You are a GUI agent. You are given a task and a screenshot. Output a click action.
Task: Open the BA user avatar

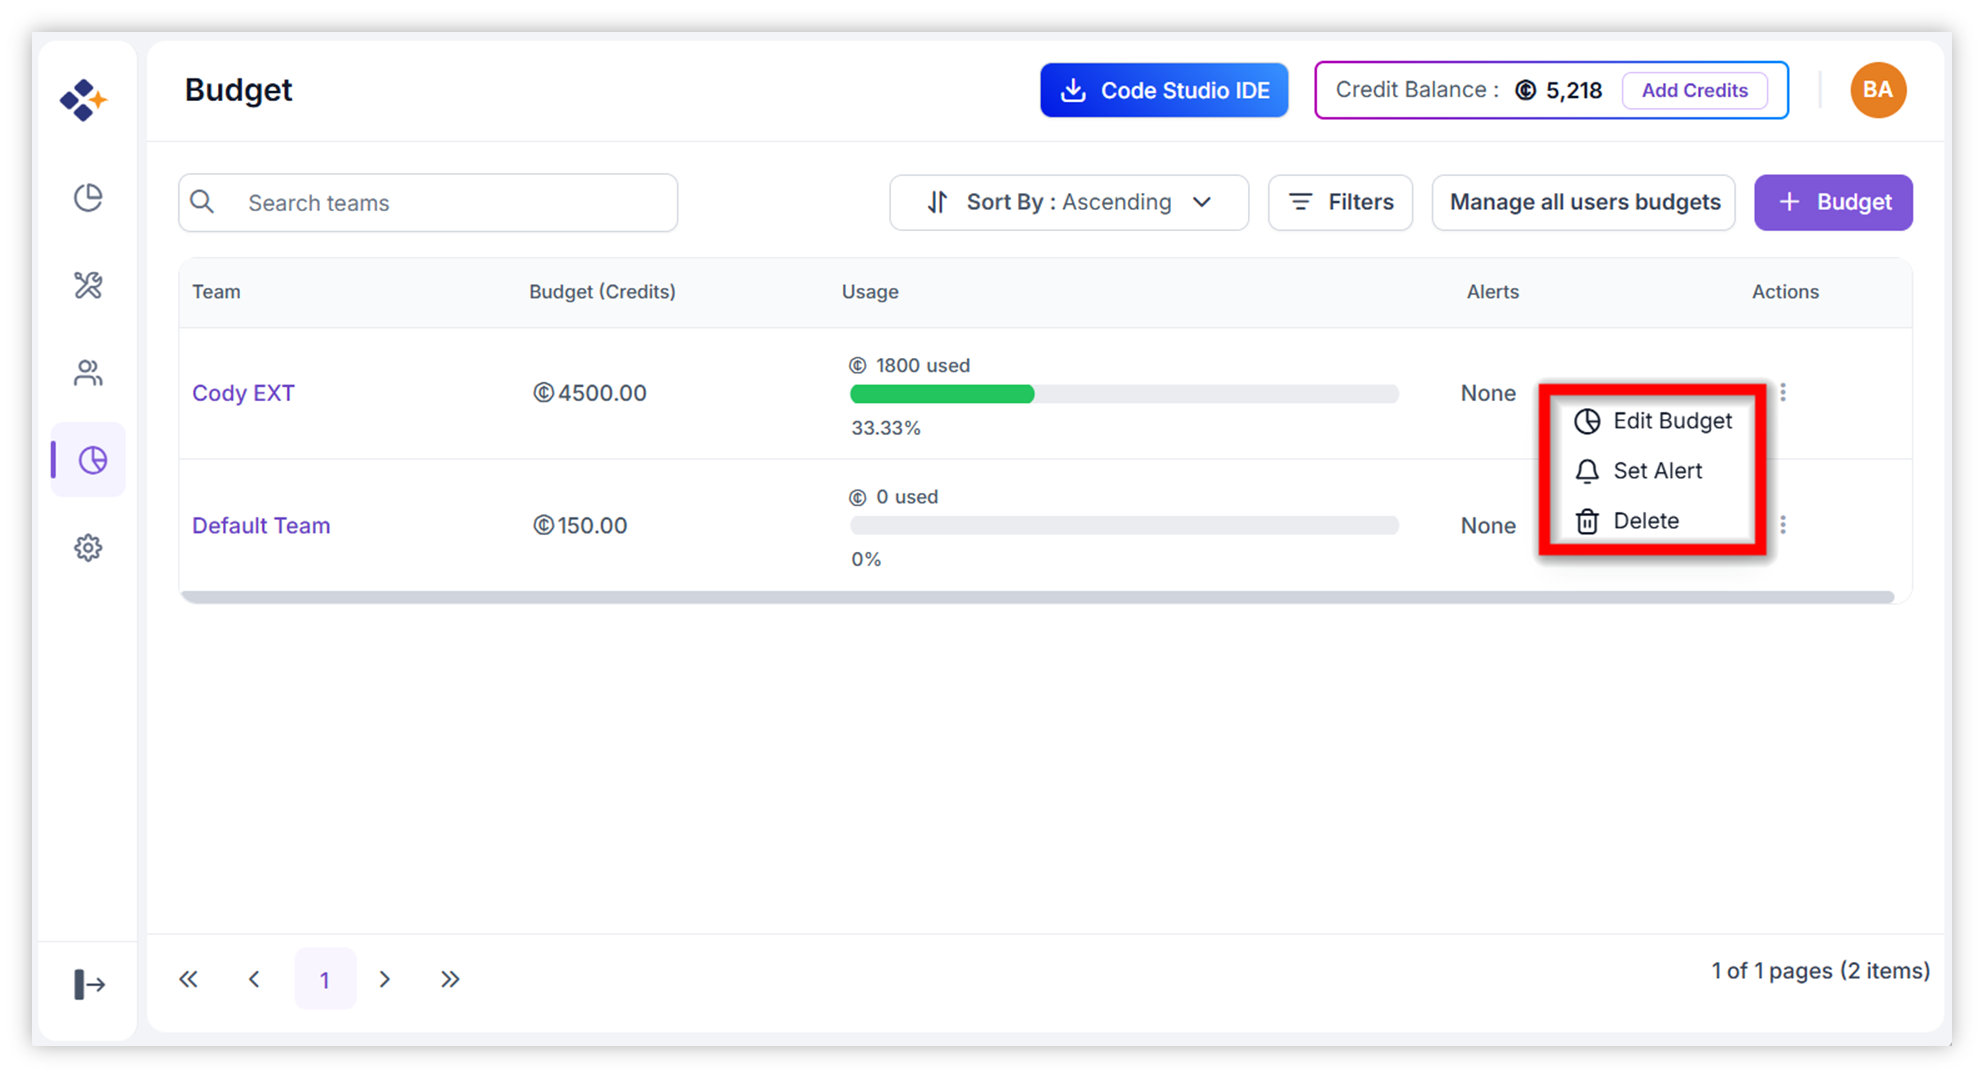[x=1877, y=90]
